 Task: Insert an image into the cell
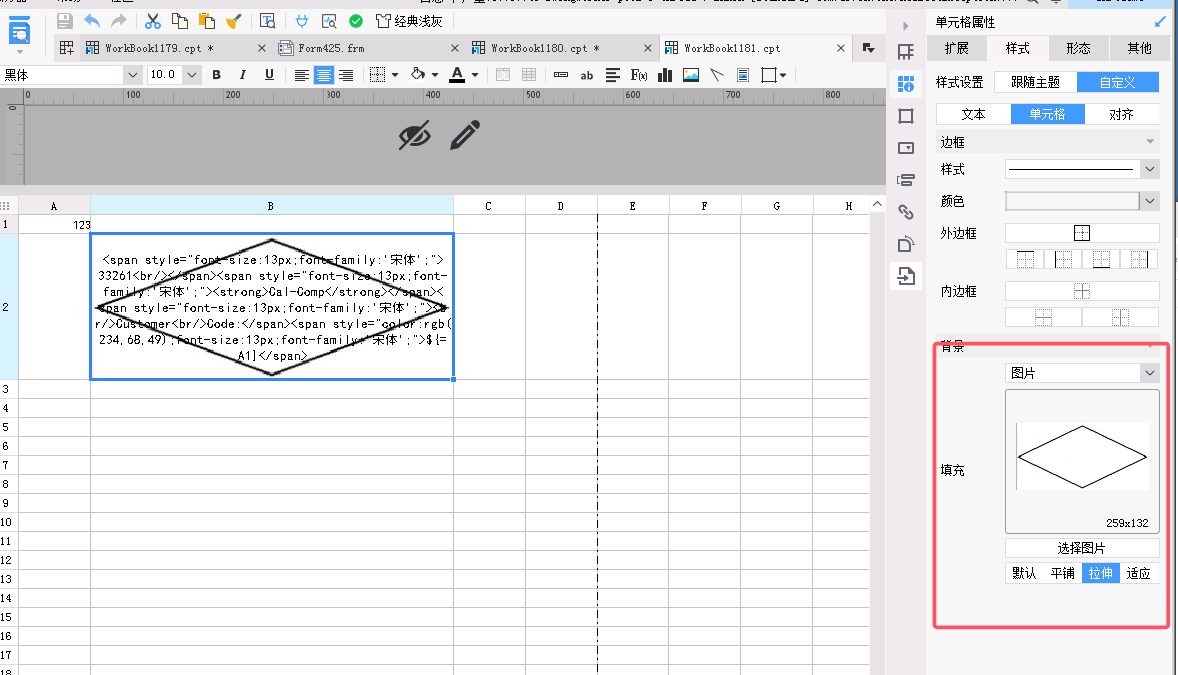tap(691, 74)
